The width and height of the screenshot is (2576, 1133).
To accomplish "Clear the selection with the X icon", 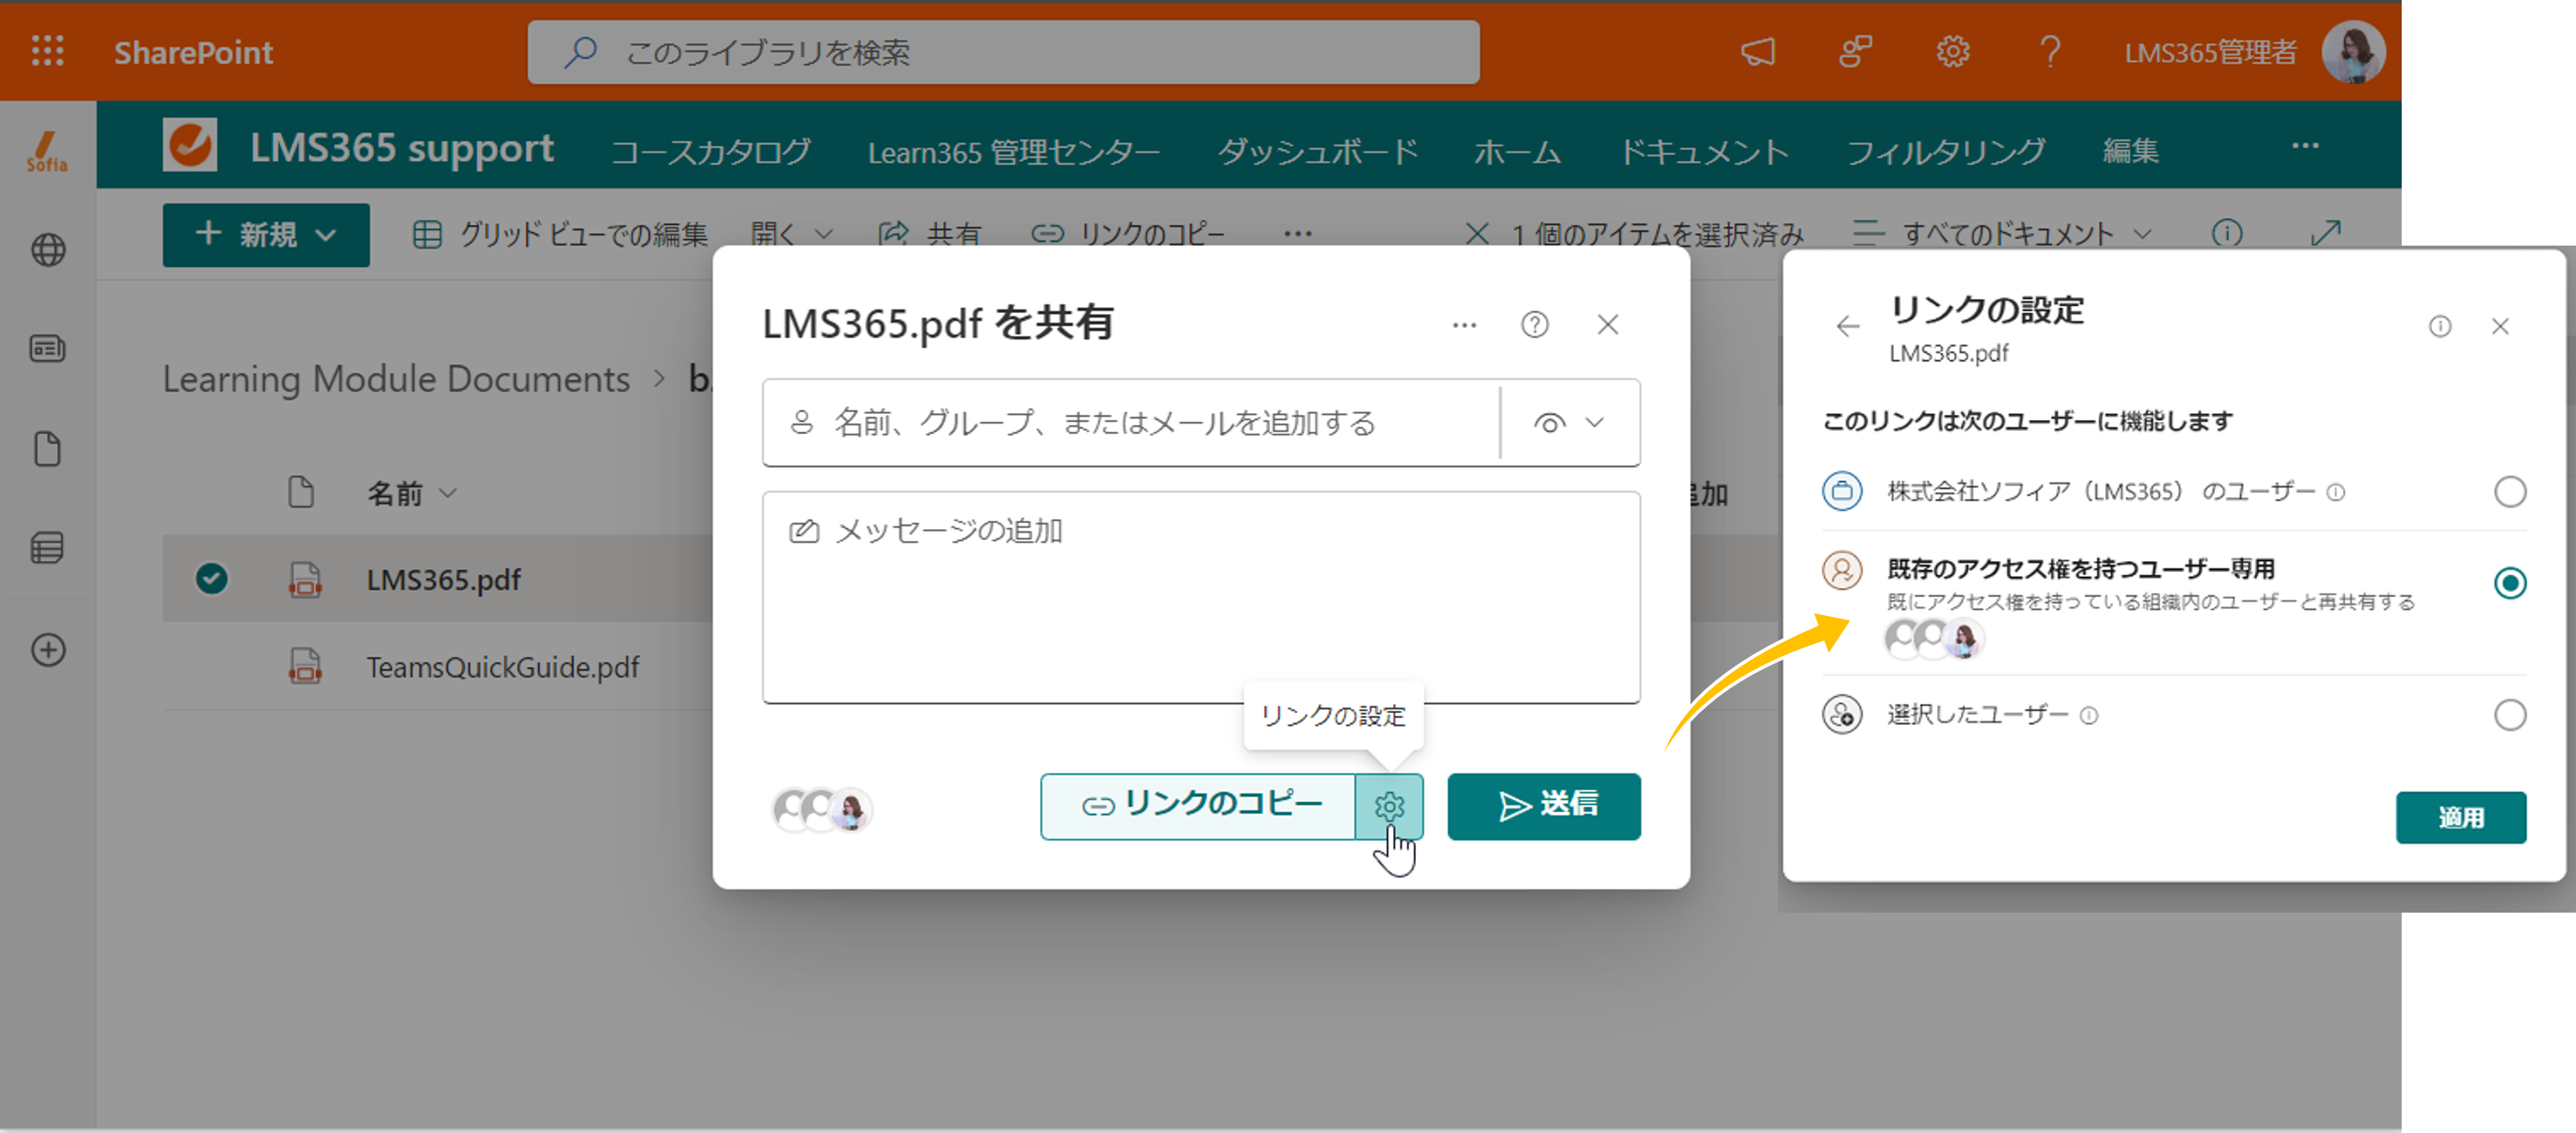I will 1476,234.
